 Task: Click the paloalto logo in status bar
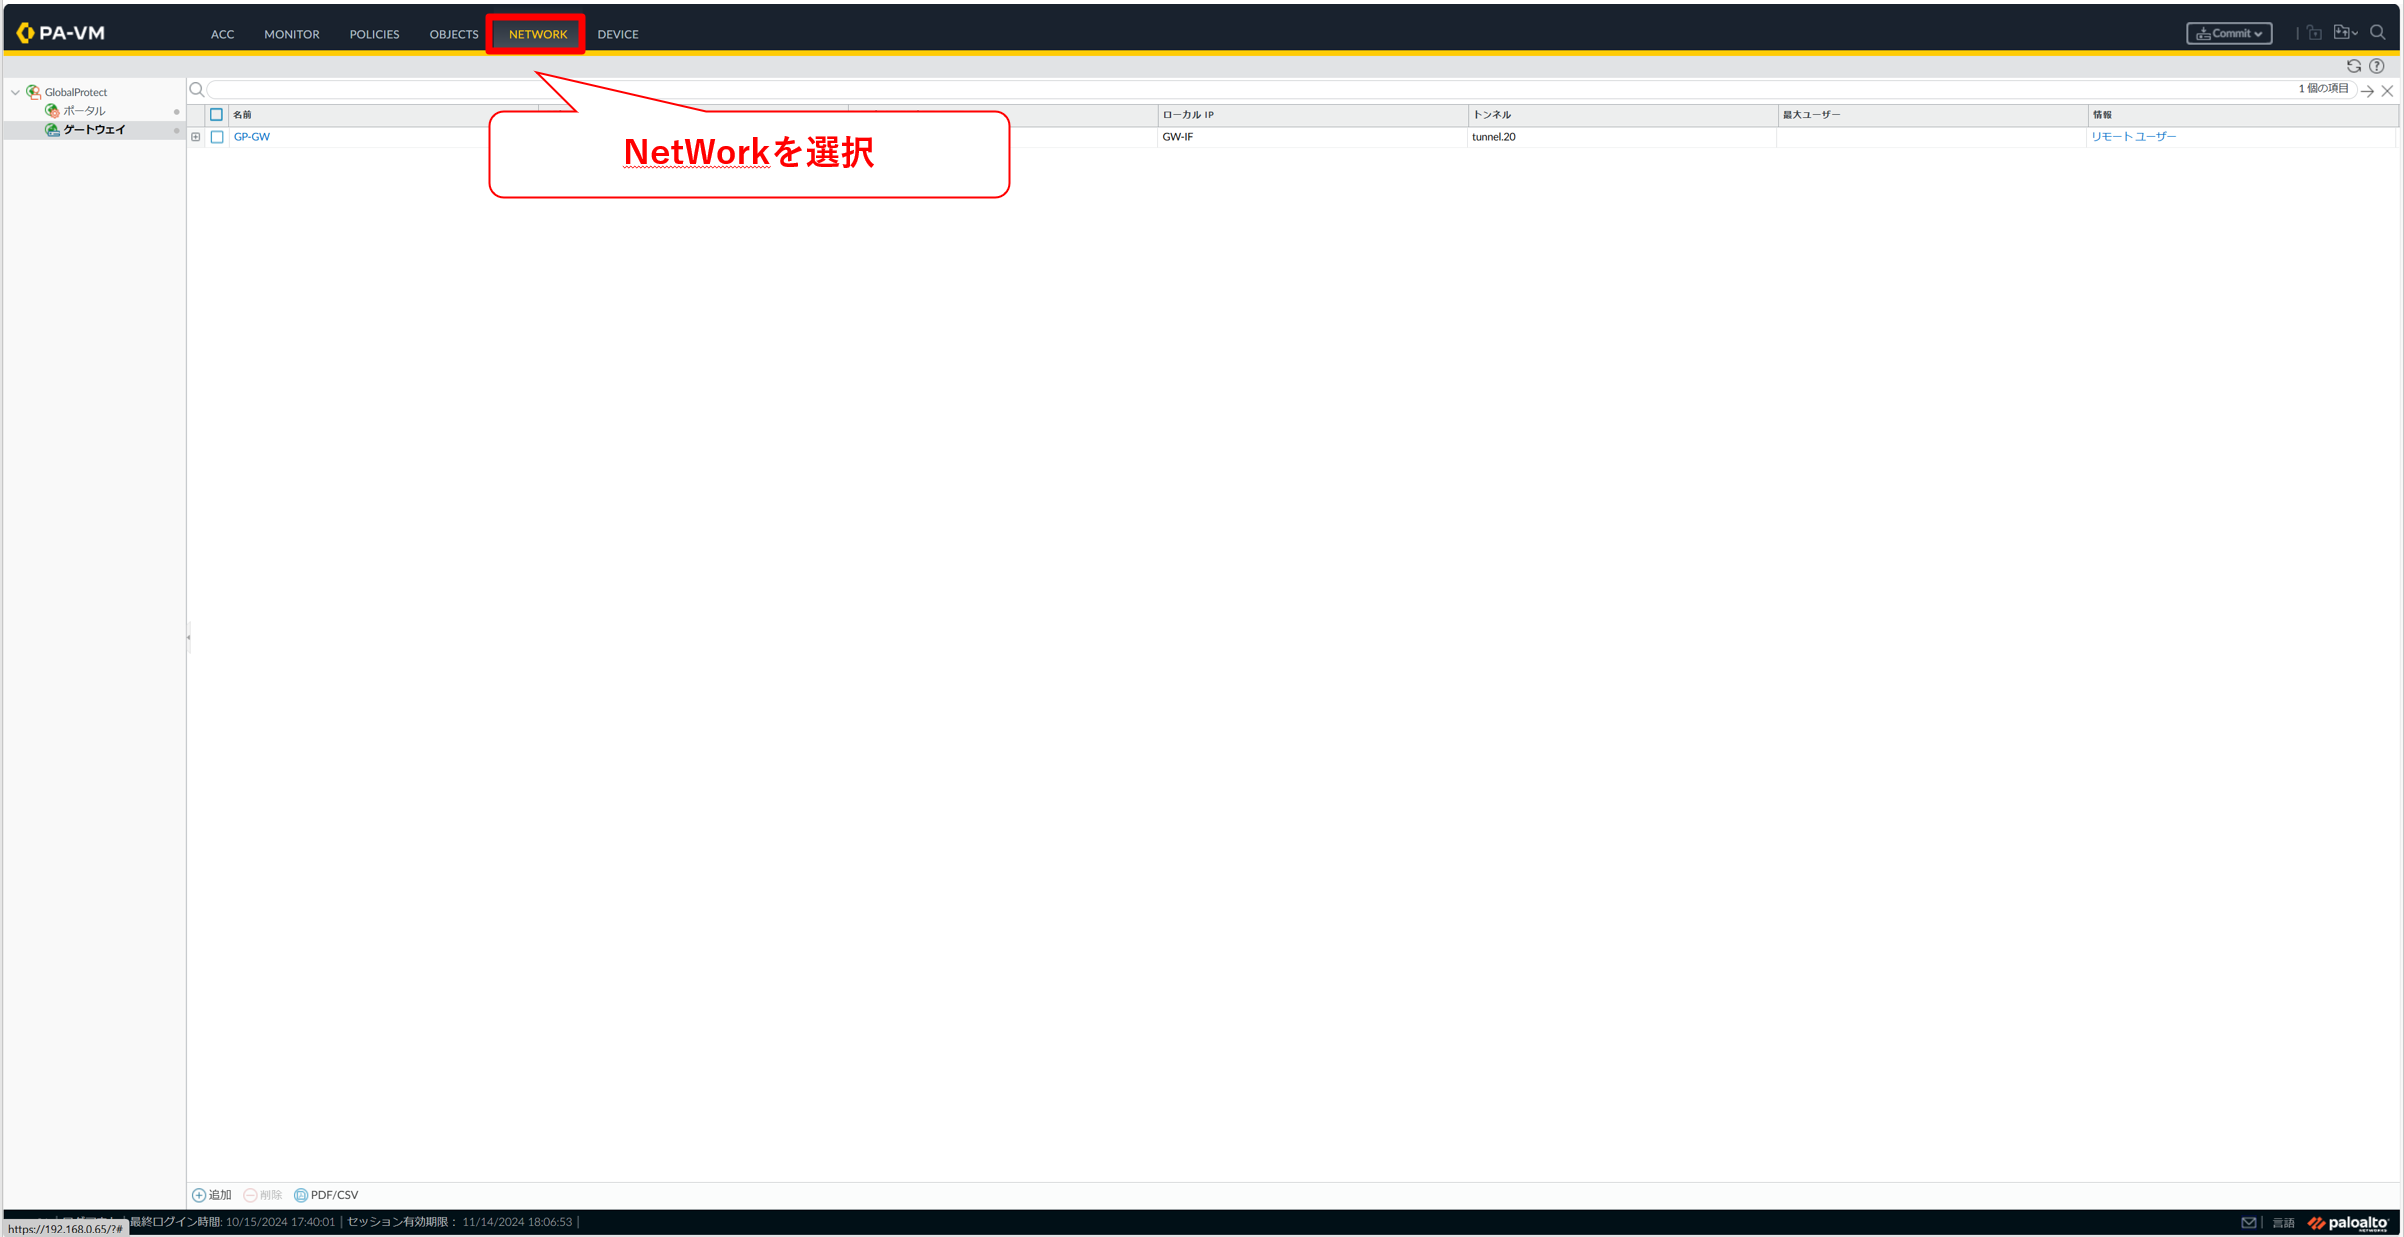click(2347, 1223)
